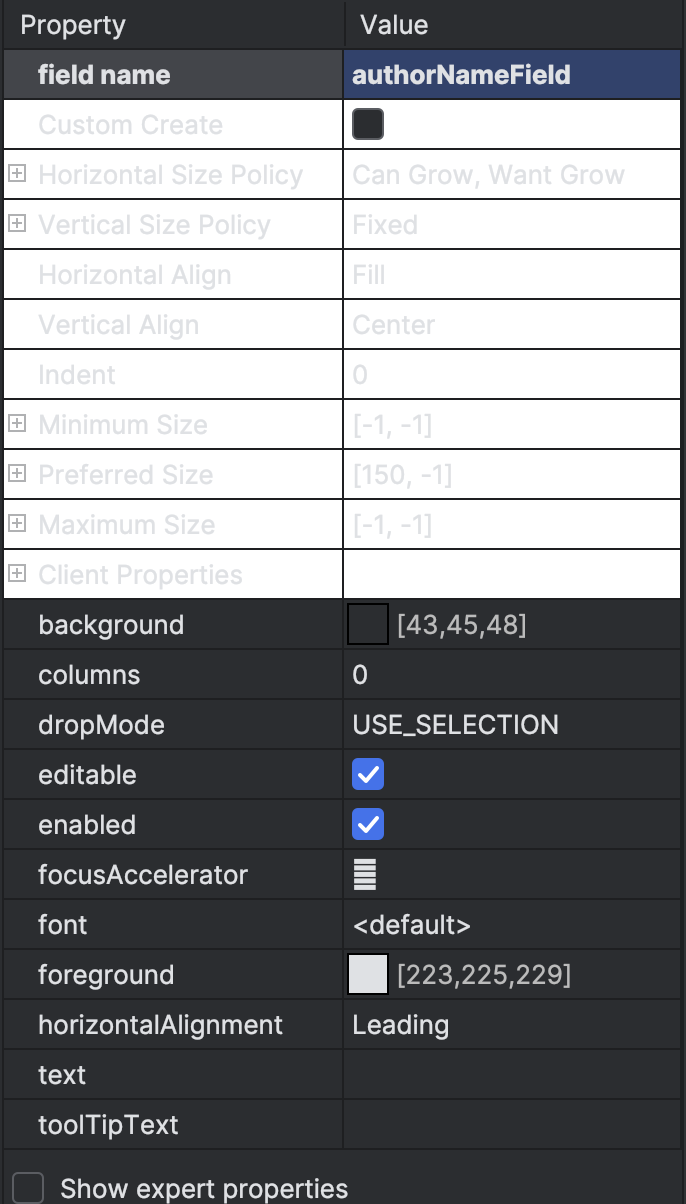Viewport: 686px width, 1204px height.
Task: Open the dropMode USE_SELECTION value
Action: [455, 724]
